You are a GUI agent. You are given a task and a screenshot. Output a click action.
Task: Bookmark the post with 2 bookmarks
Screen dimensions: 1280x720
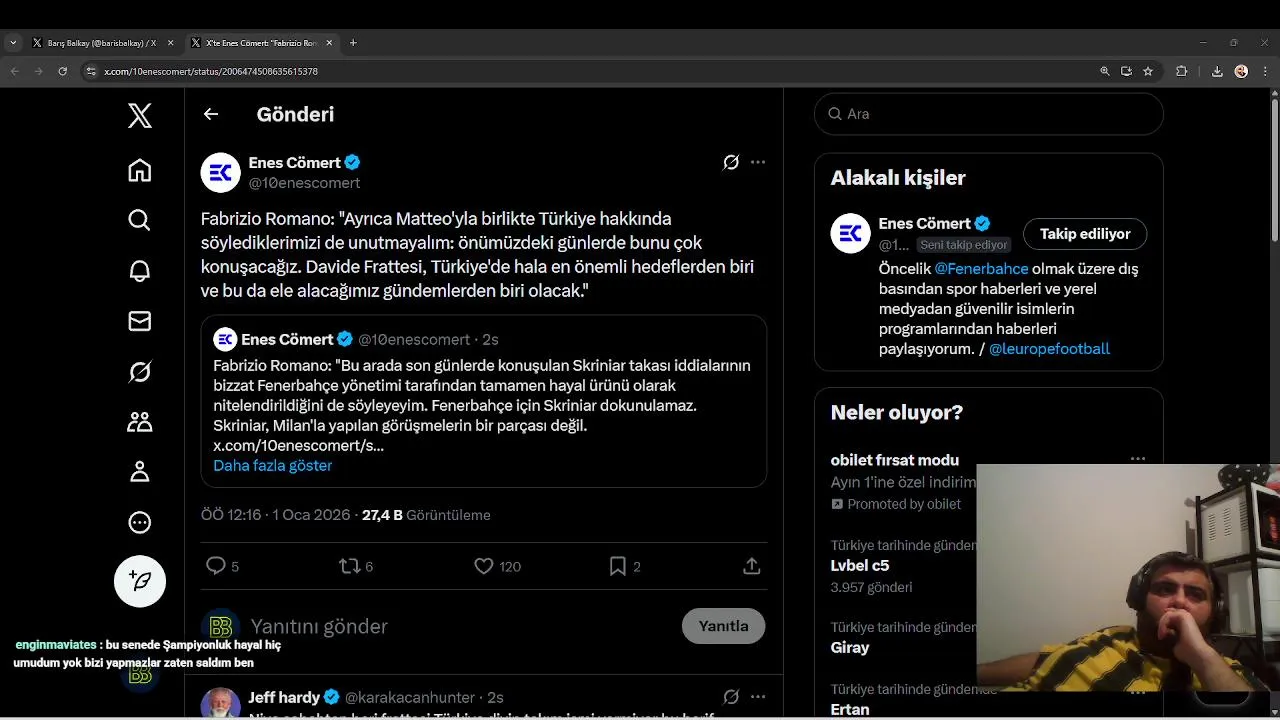[618, 566]
